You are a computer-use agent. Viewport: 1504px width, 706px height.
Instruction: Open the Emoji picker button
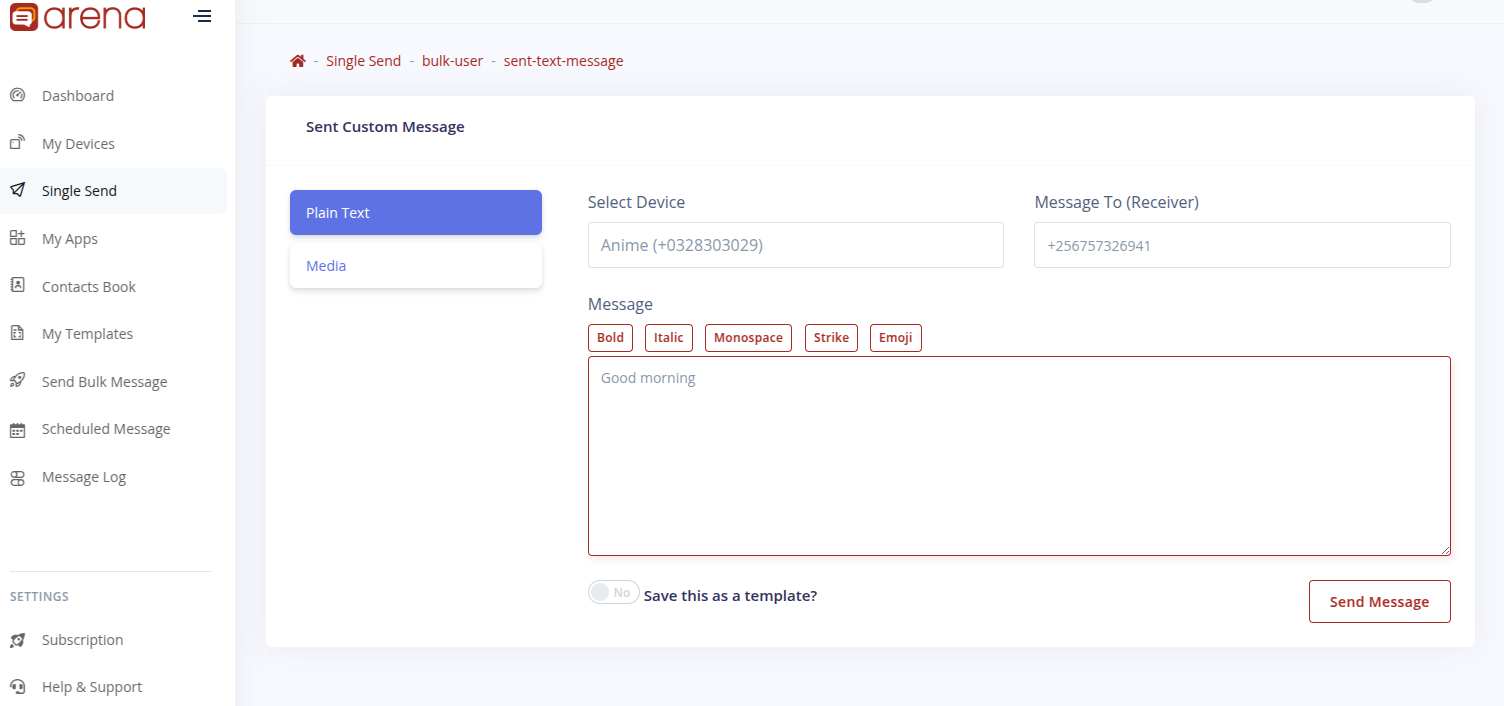coord(896,338)
